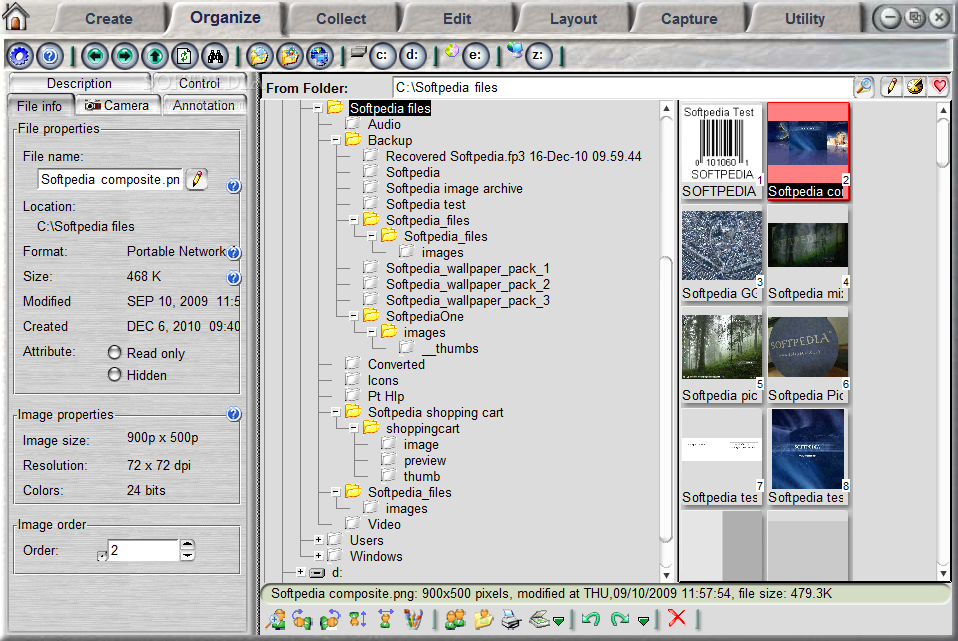The width and height of the screenshot is (958, 641).
Task: Open the Utility tab
Action: pos(805,18)
